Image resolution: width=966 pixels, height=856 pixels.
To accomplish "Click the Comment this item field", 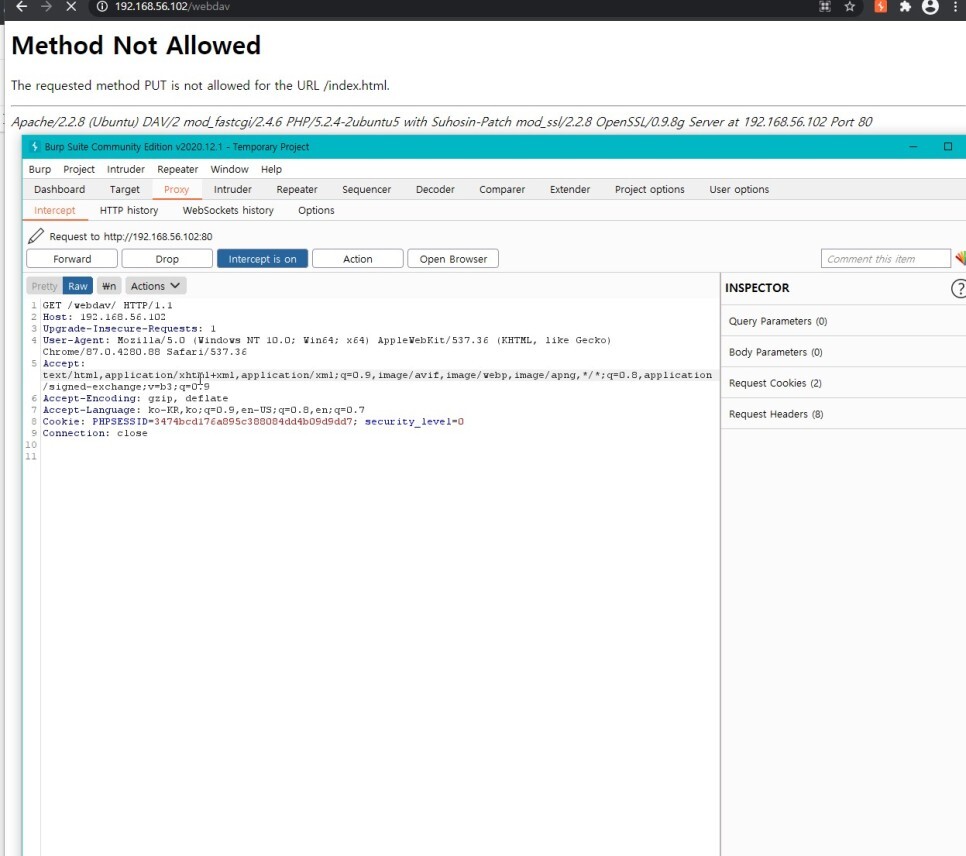I will pyautogui.click(x=885, y=259).
